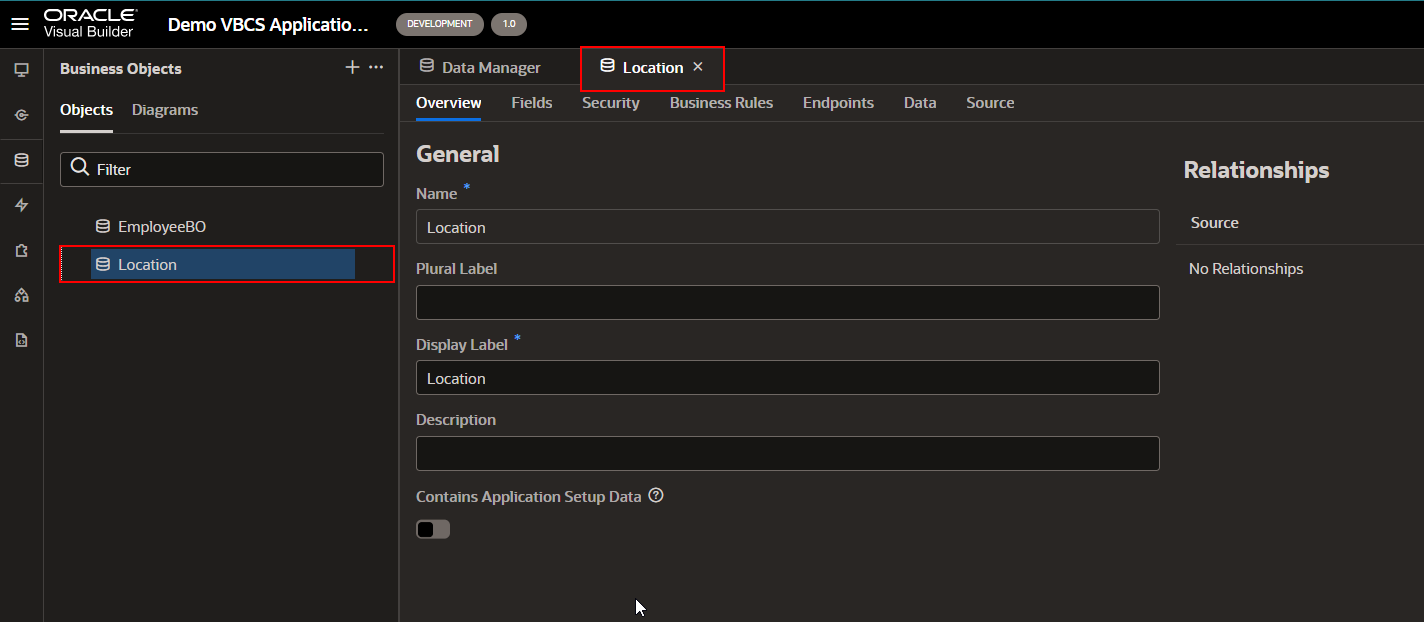
Task: Click the Demo VBCS Application title
Action: coord(268,24)
